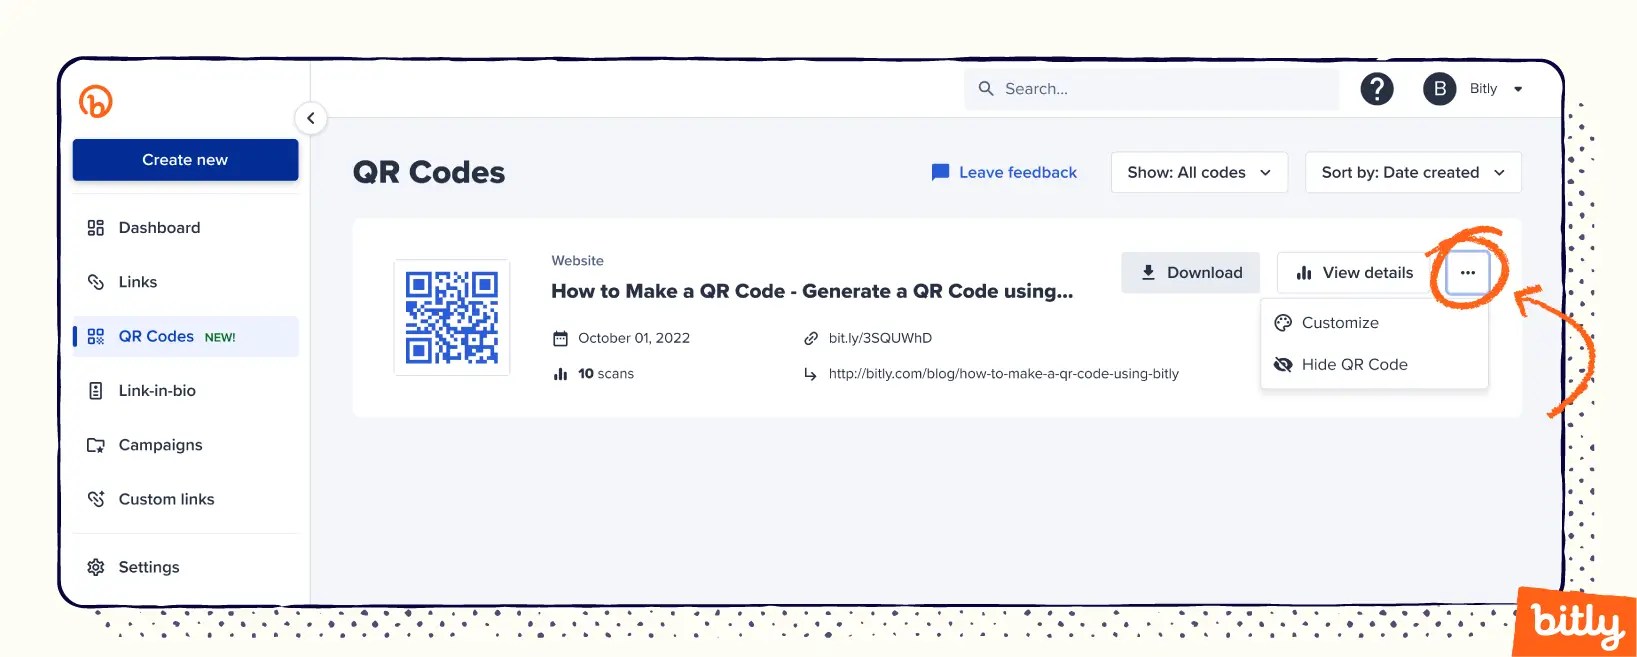
Task: Choose Customize from the options menu
Action: click(1375, 323)
